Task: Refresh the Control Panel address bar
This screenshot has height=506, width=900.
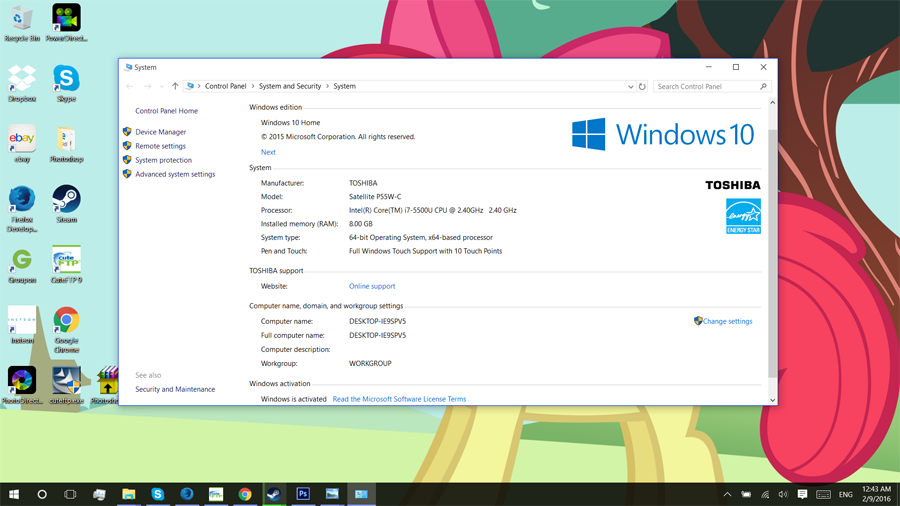Action: pyautogui.click(x=642, y=87)
